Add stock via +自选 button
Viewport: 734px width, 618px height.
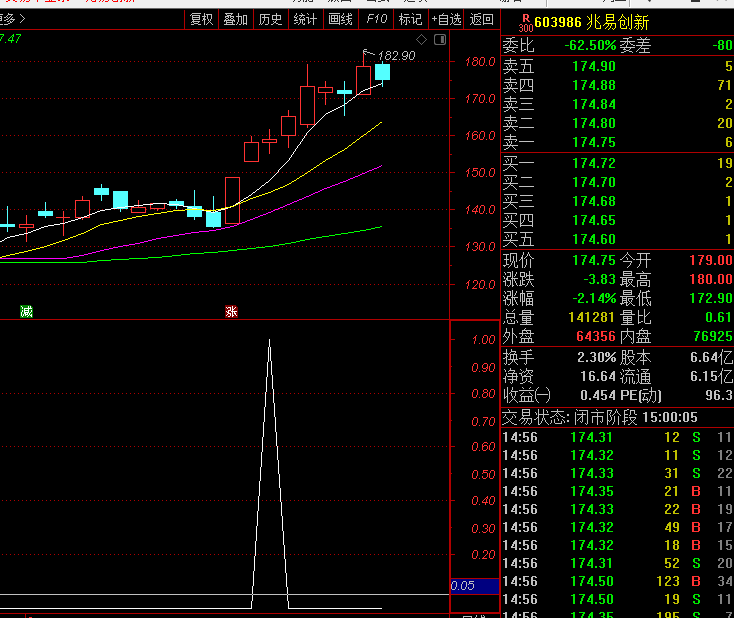click(x=446, y=19)
